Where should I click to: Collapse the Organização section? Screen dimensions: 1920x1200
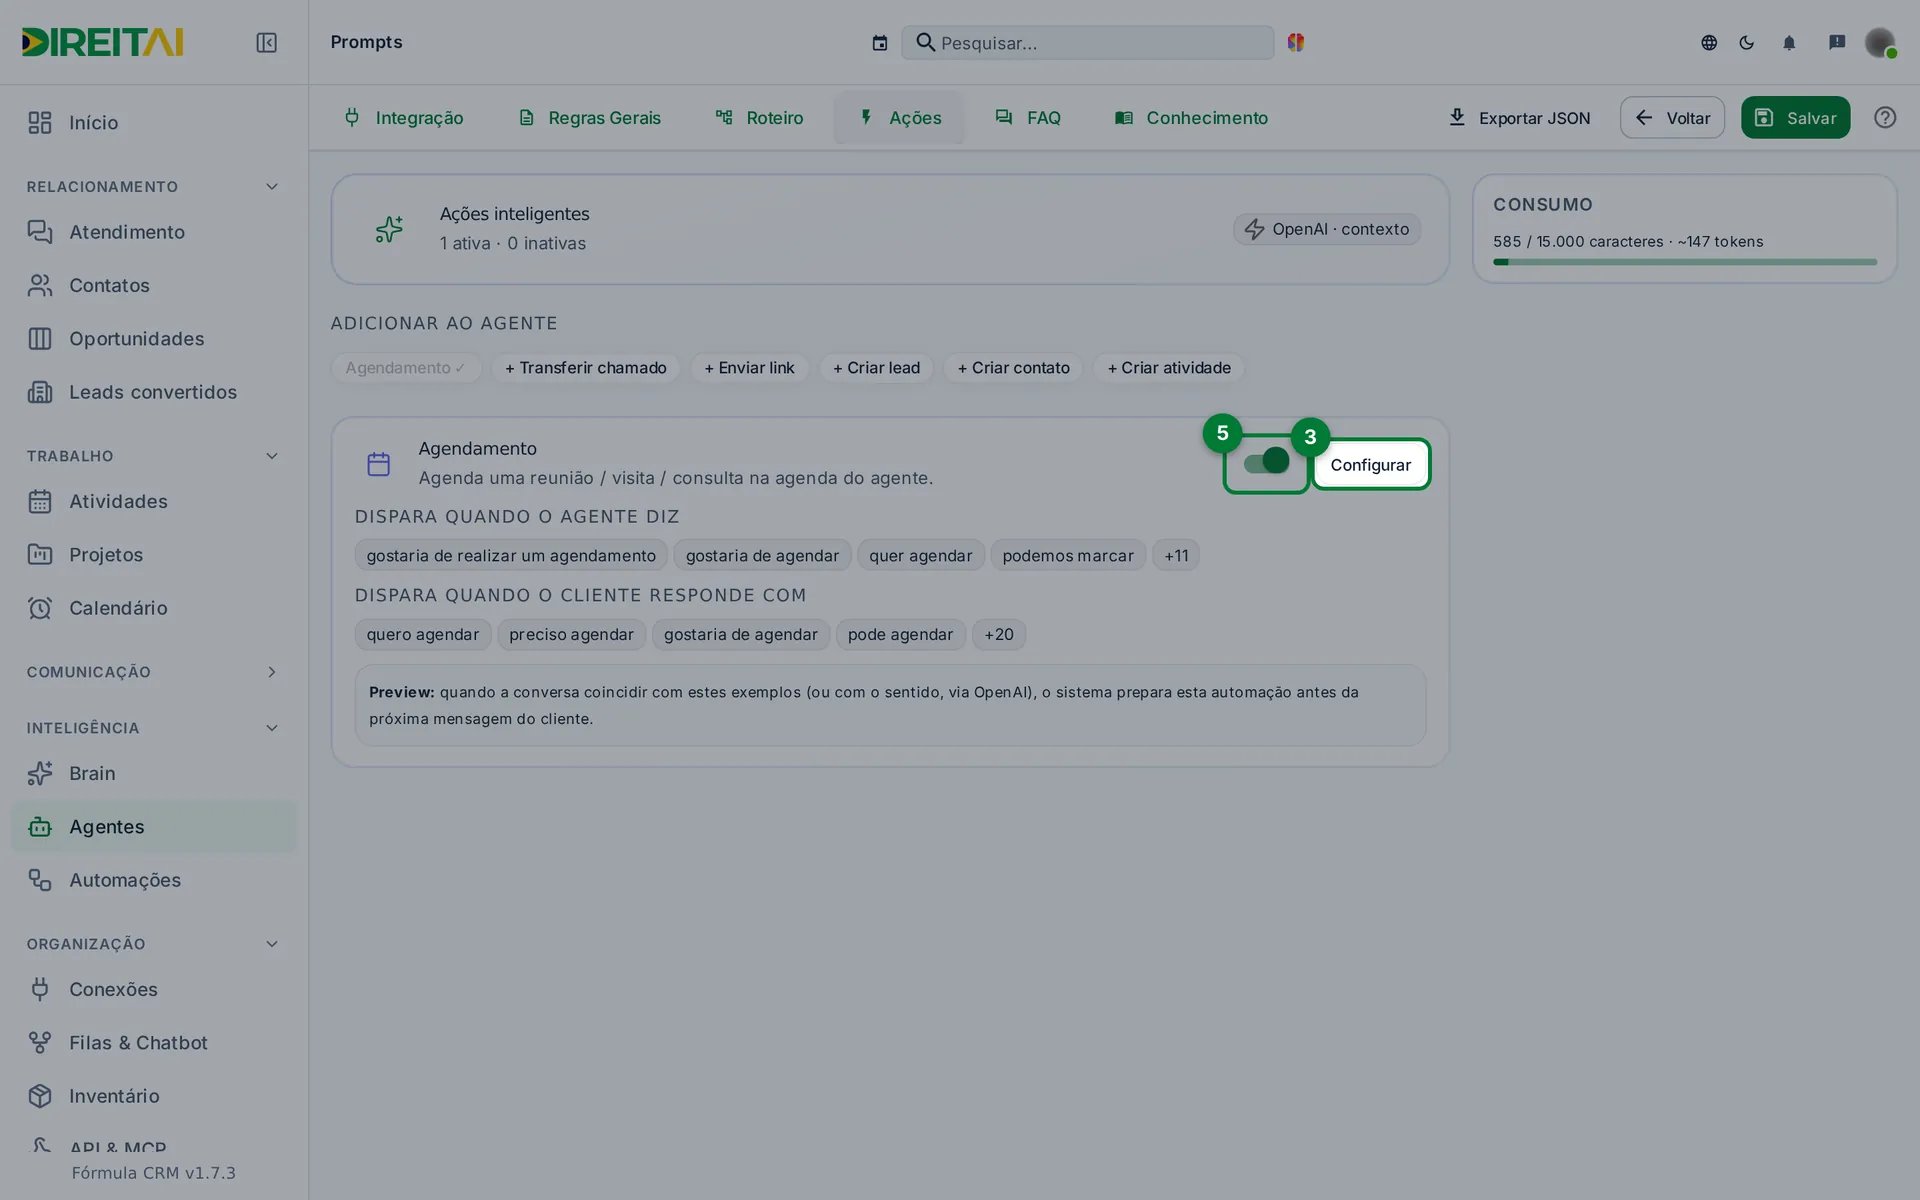point(272,944)
